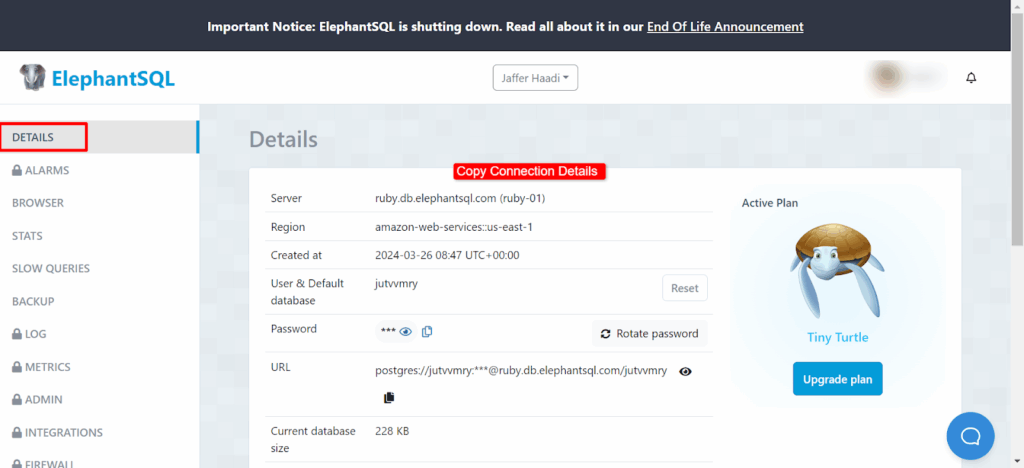Viewport: 1024px width, 468px height.
Task: Click the ElephantSQL elephant logo
Action: [x=34, y=78]
